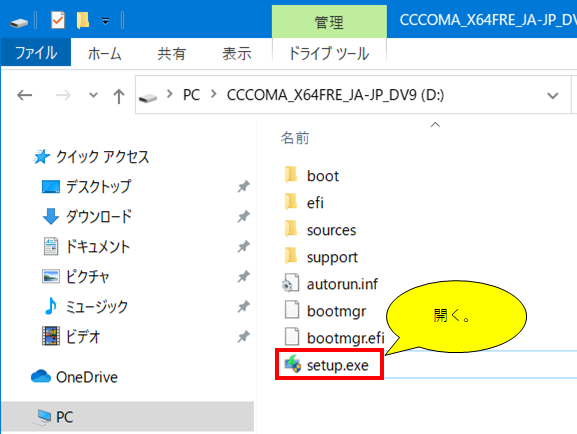The height and width of the screenshot is (434, 577).
Task: Open the recent locations dropdown arrow
Action: (93, 95)
